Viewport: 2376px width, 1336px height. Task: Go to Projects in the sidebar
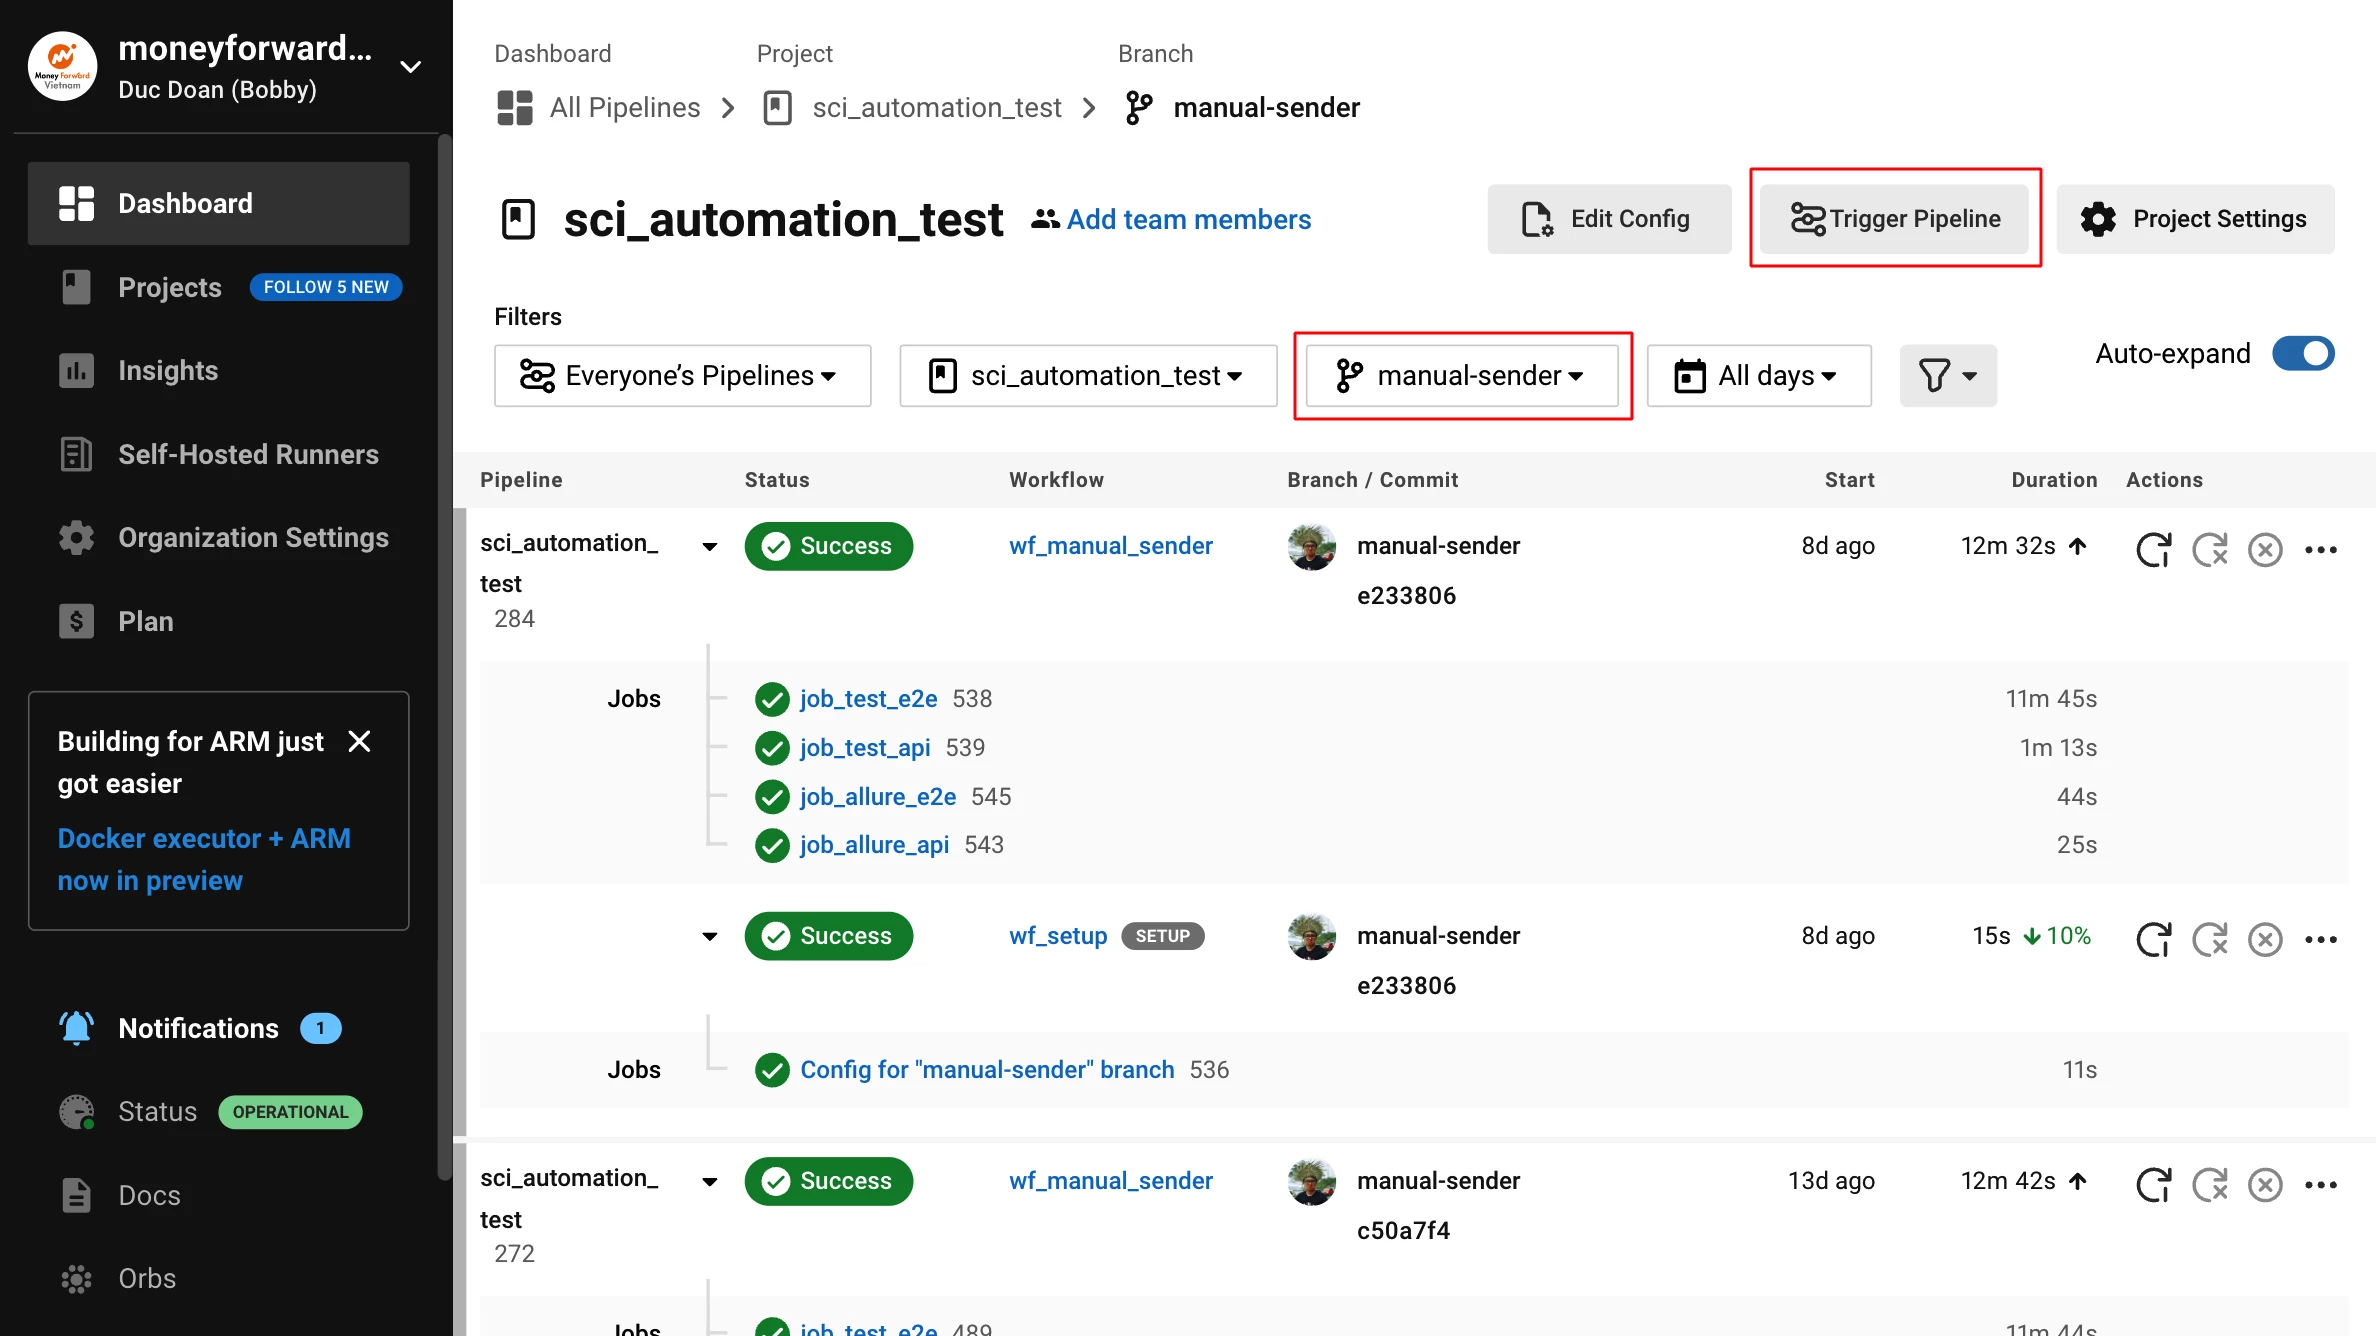coord(169,287)
